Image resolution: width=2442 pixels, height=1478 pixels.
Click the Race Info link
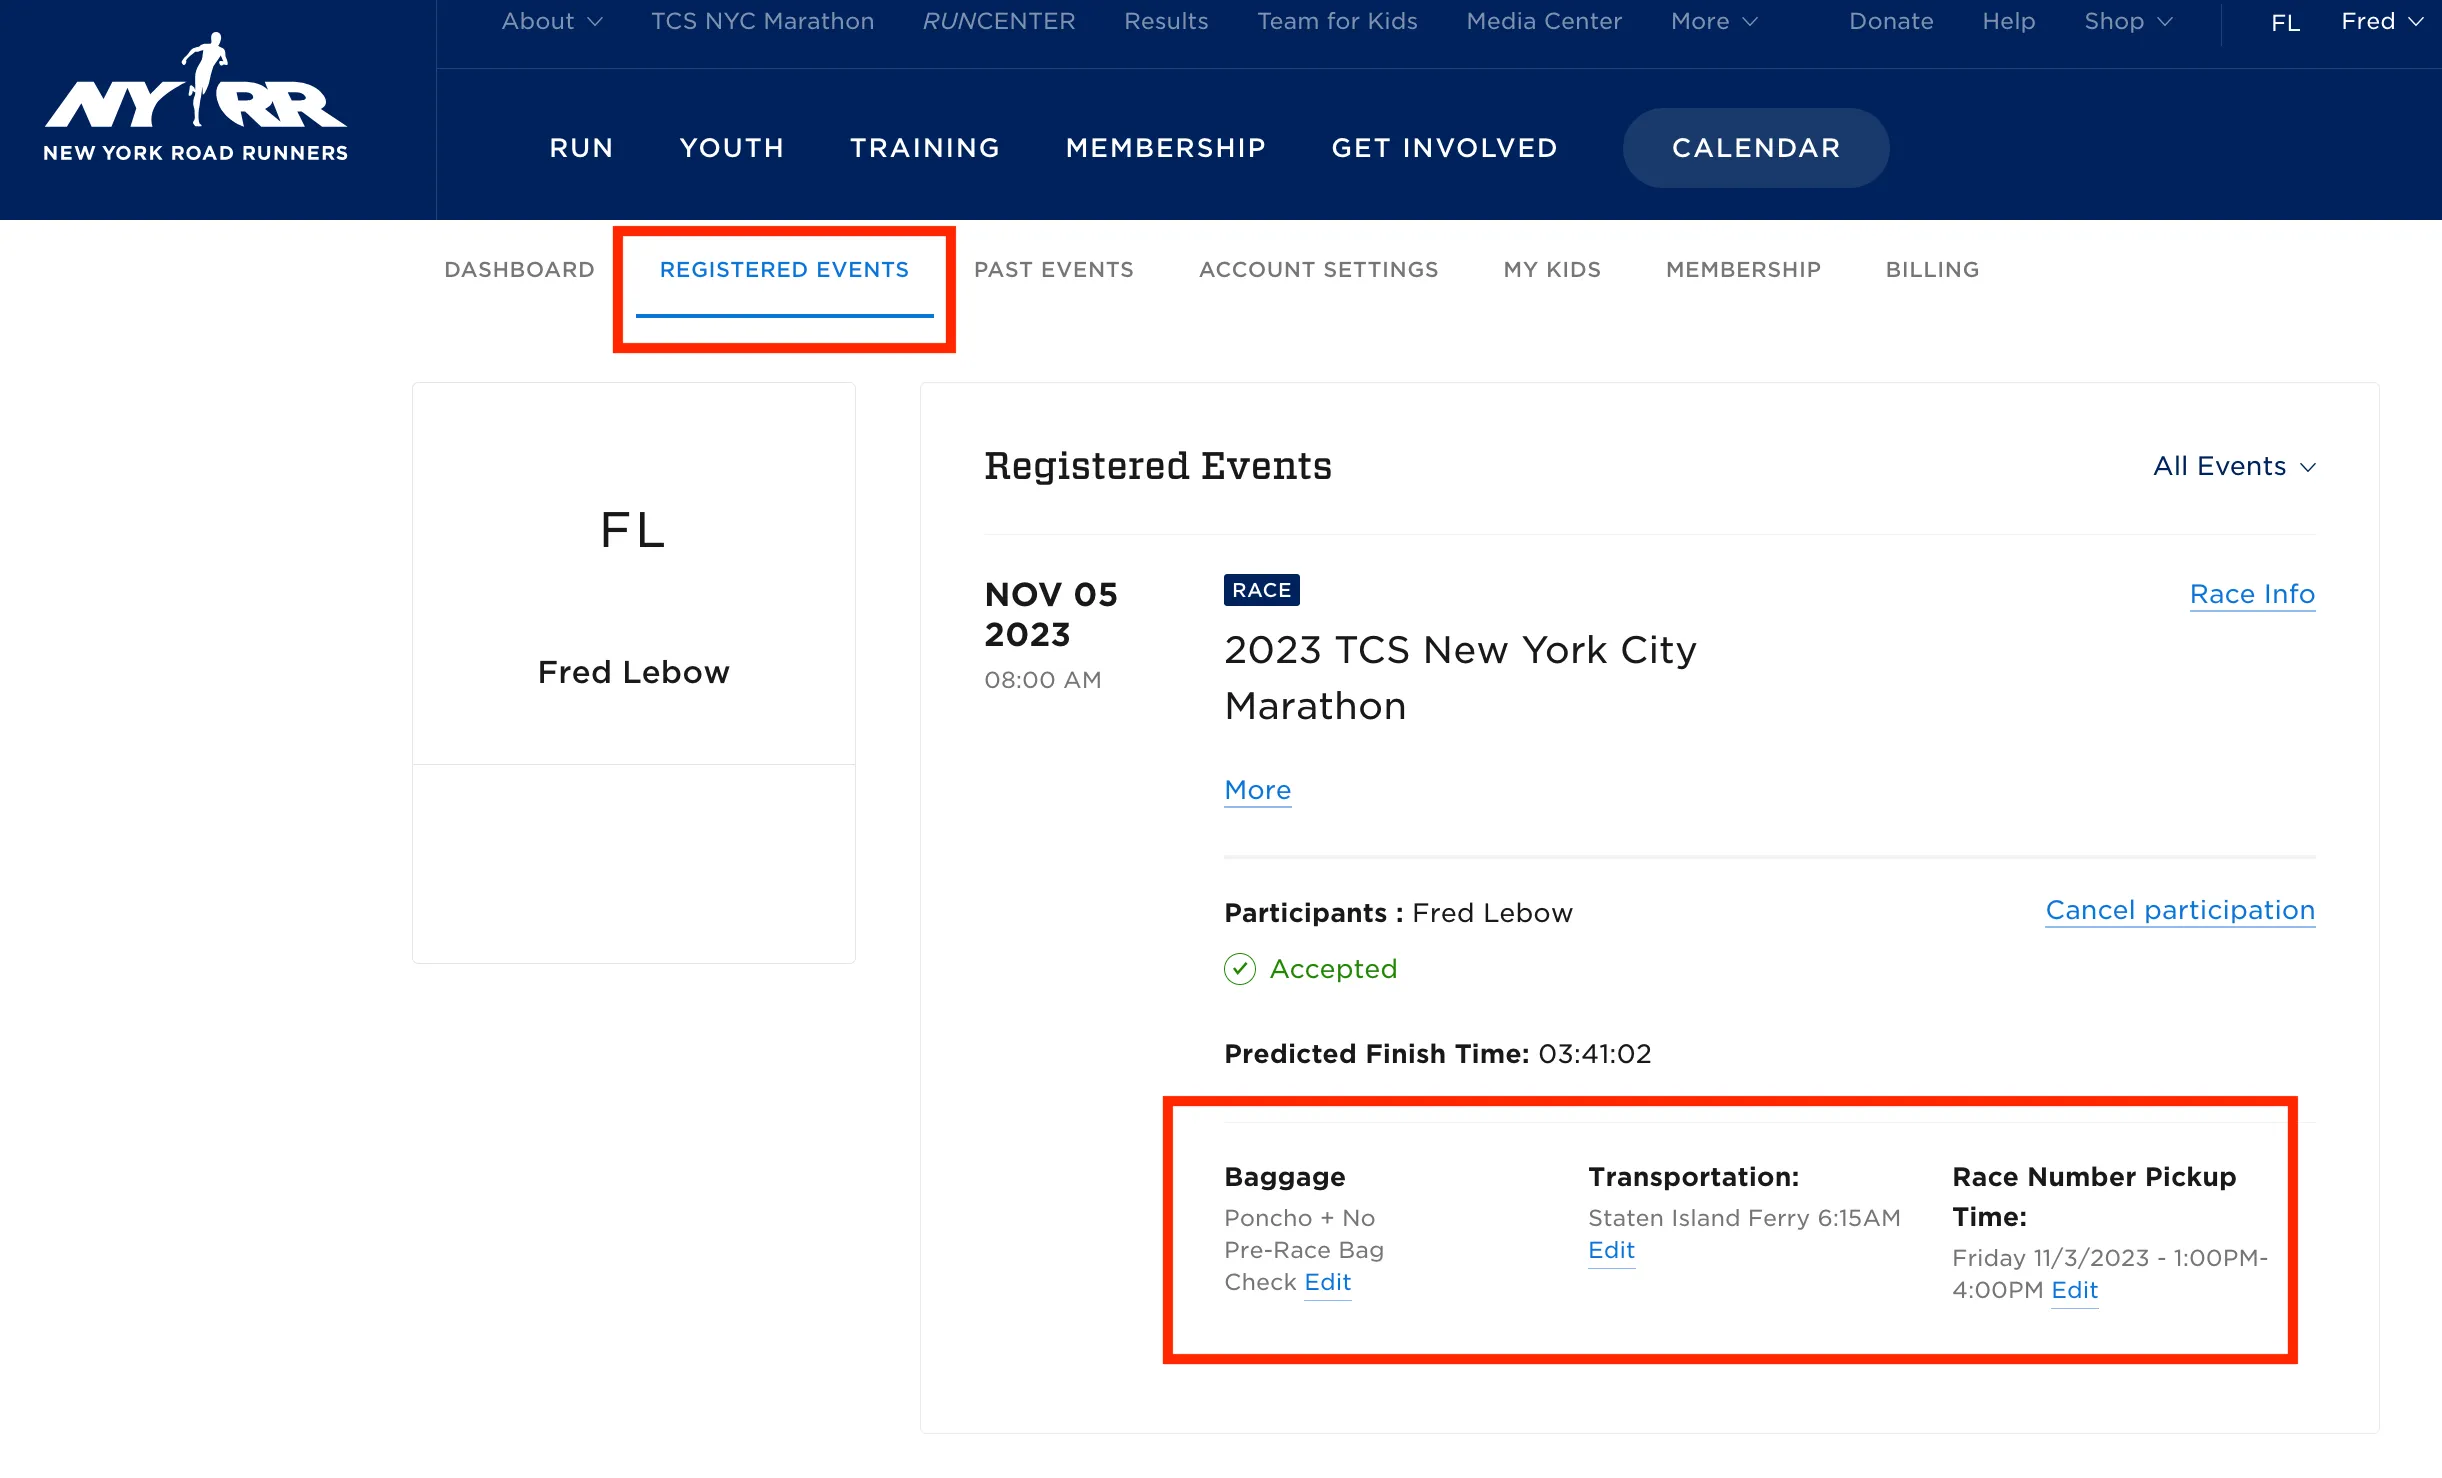(x=2252, y=594)
